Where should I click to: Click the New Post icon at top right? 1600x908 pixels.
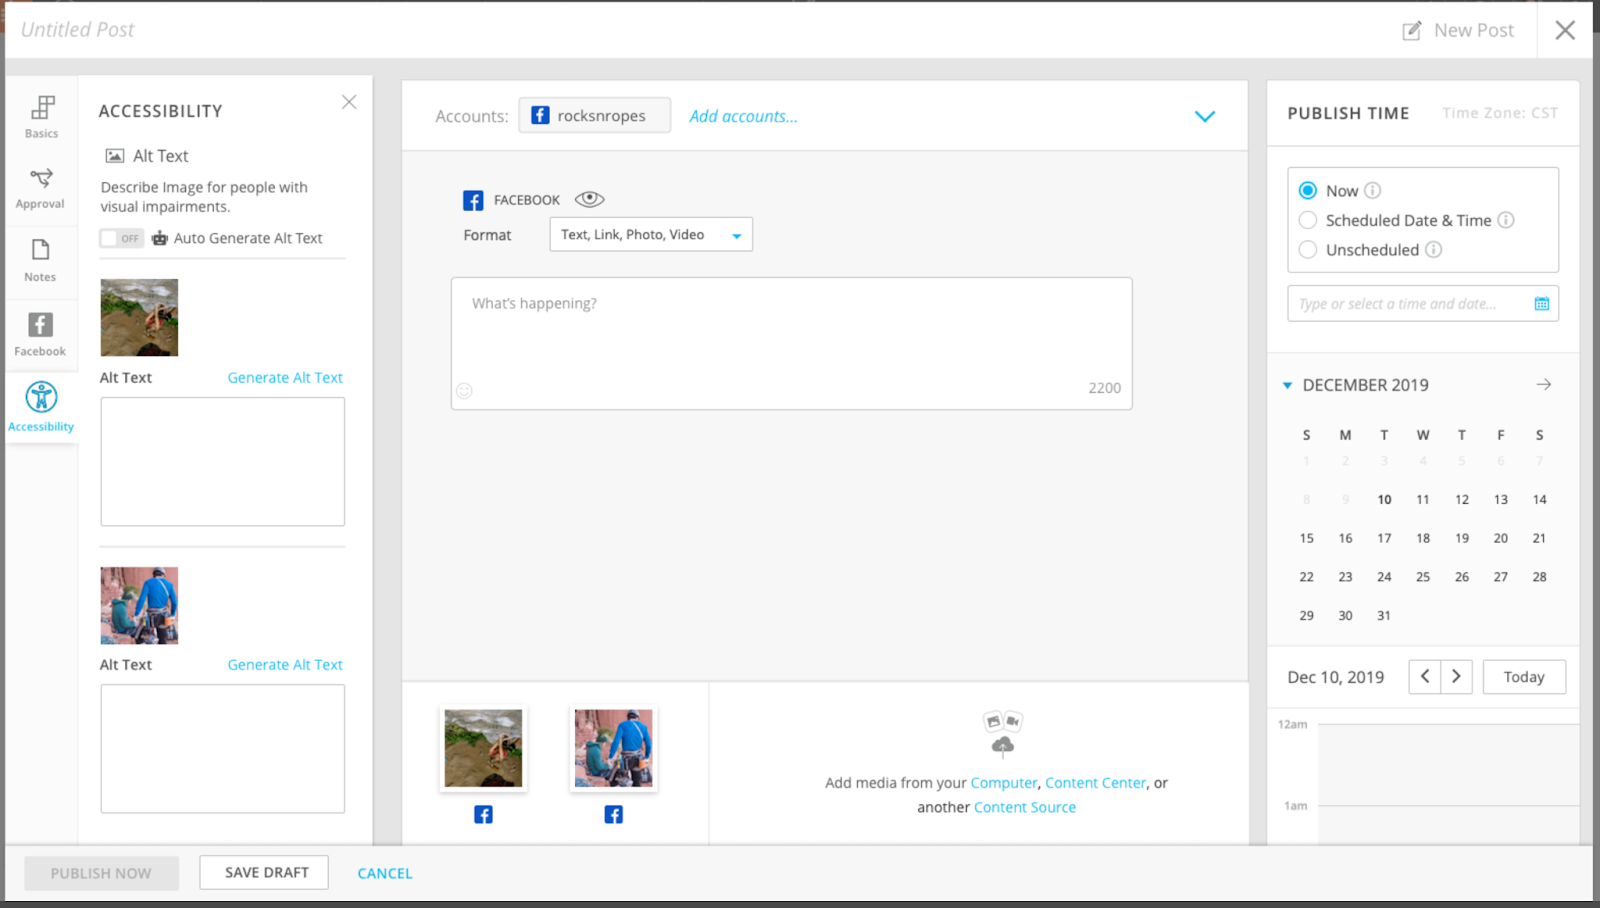coord(1412,30)
